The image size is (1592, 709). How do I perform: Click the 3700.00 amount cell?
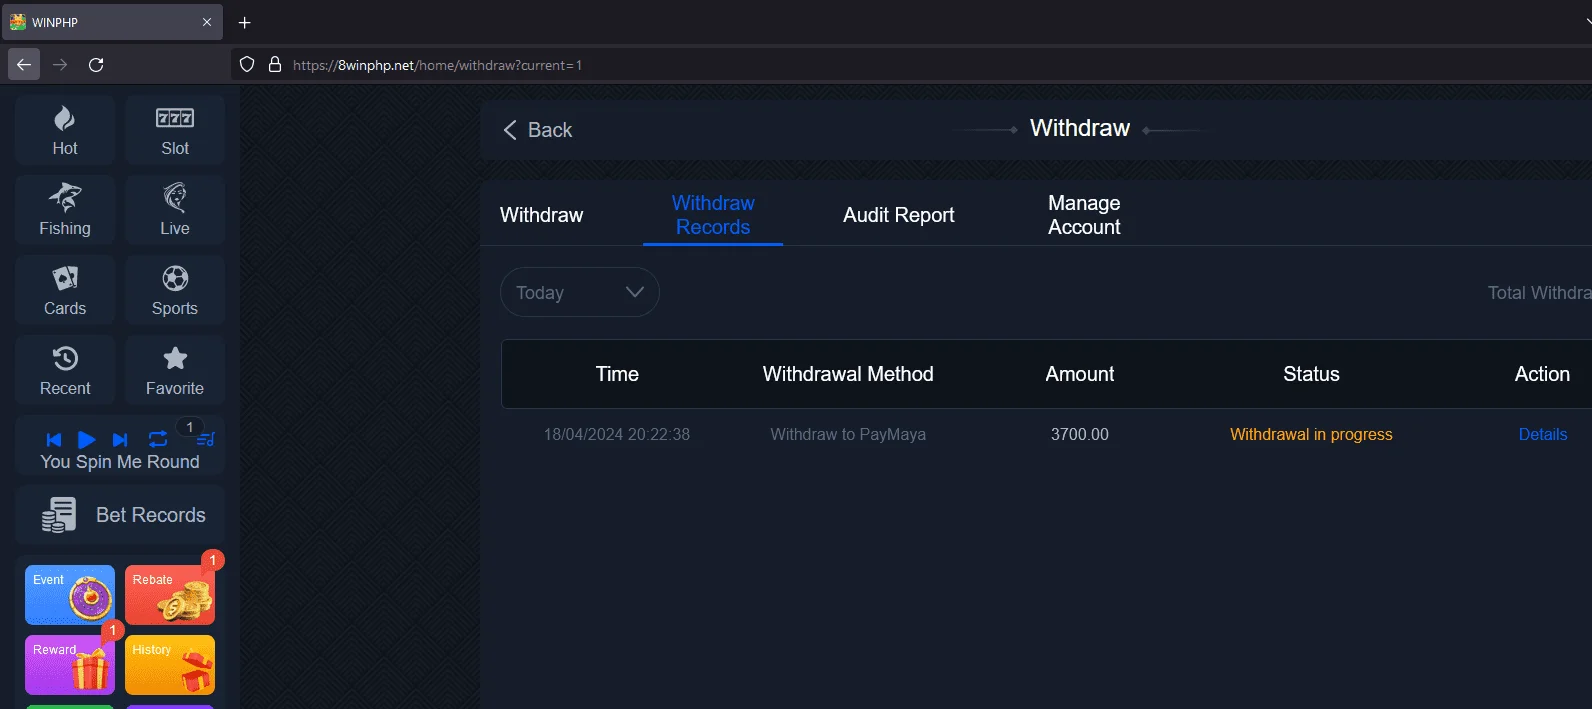[x=1080, y=434]
